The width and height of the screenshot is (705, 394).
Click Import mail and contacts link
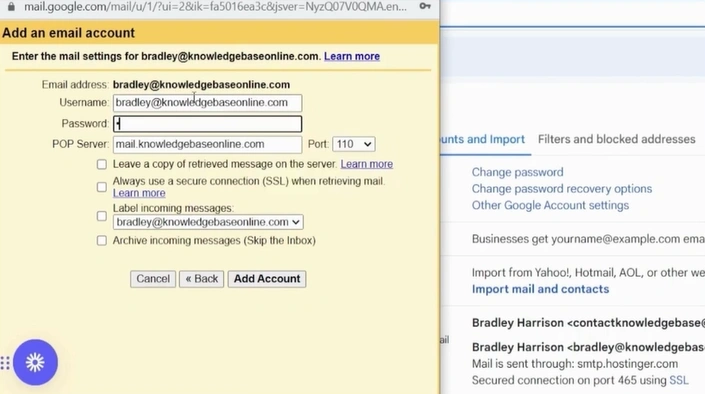click(540, 289)
